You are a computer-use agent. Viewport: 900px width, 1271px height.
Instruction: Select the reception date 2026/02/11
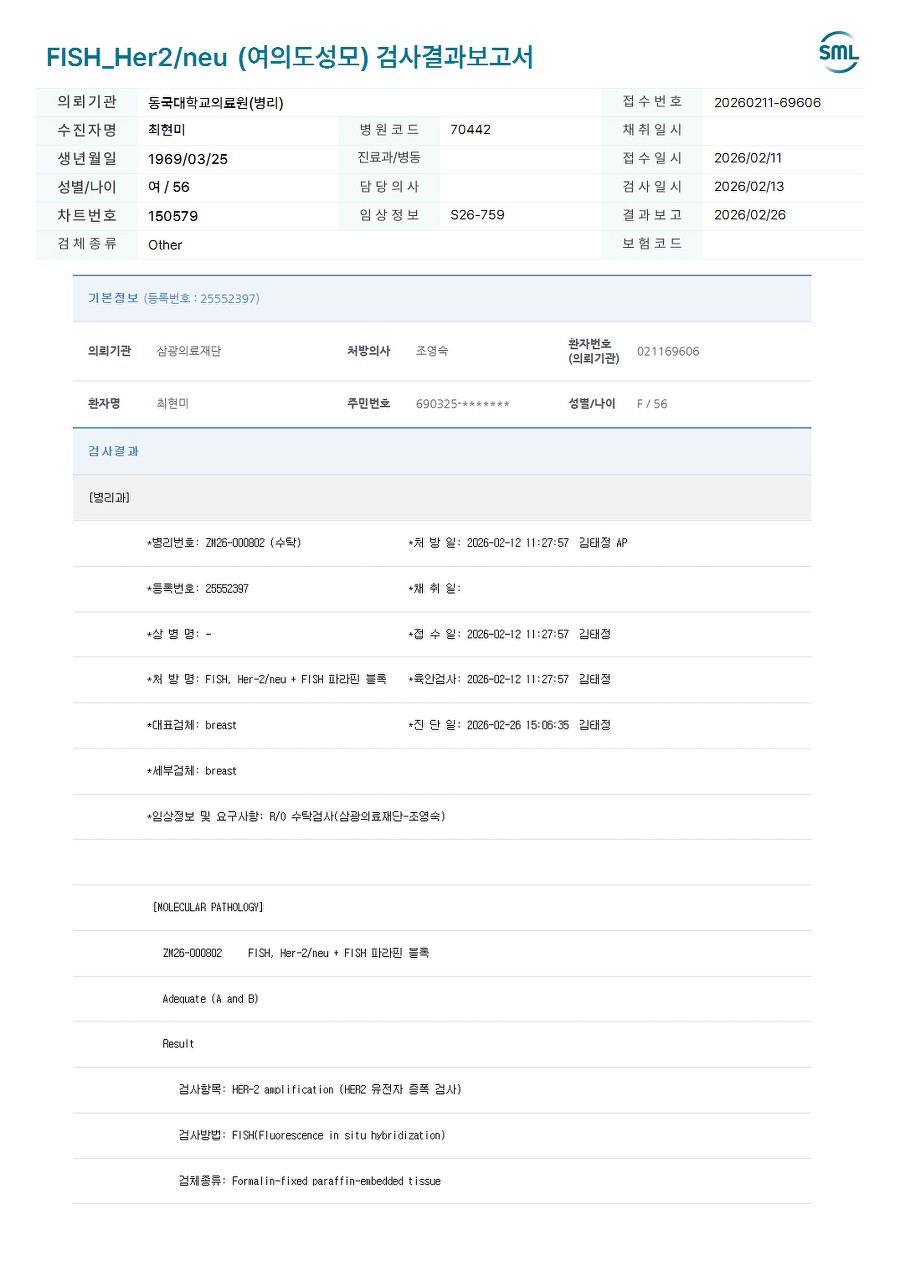point(748,158)
